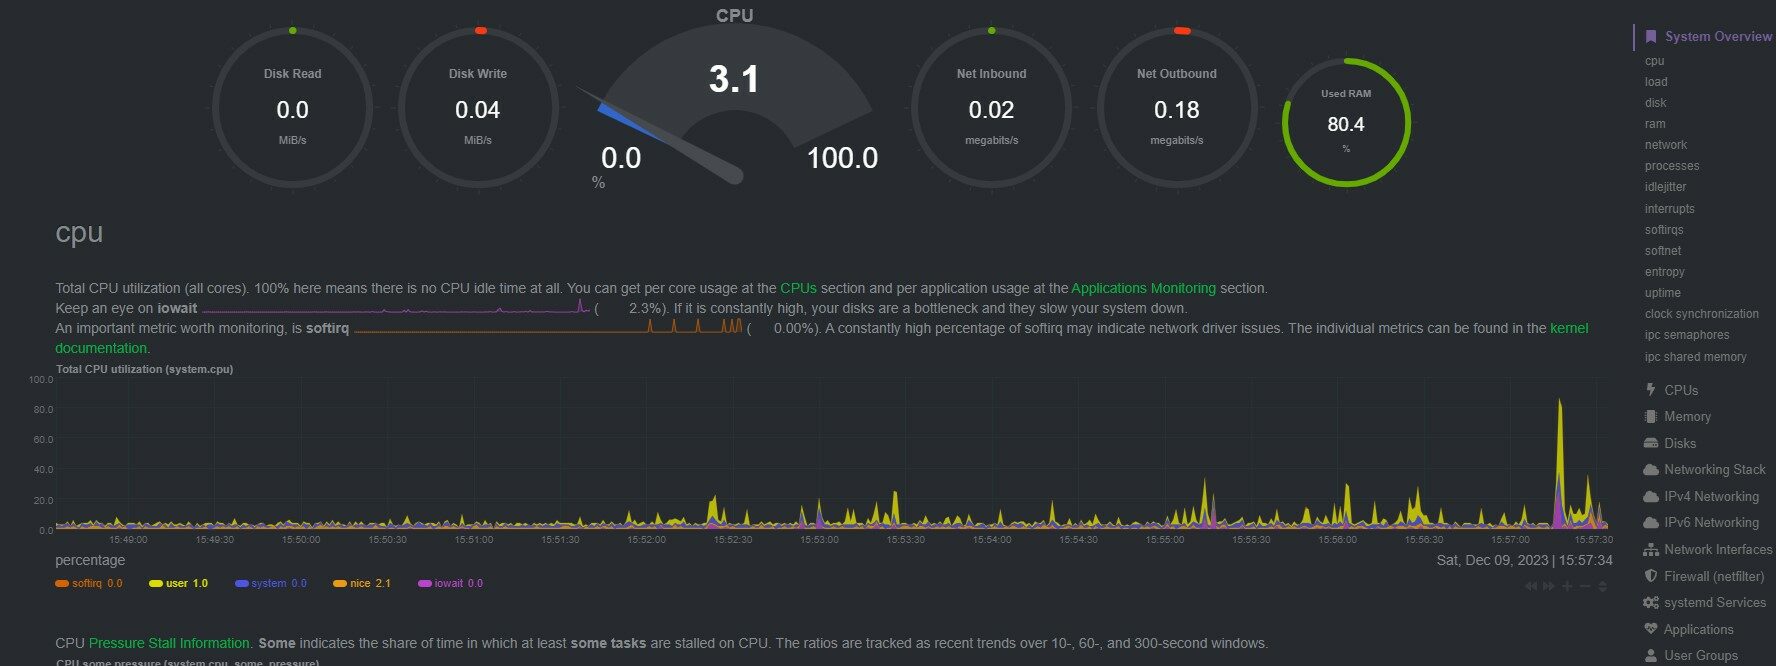
Task: Click the IPv4 Networking cloud icon
Action: [x=1651, y=496]
